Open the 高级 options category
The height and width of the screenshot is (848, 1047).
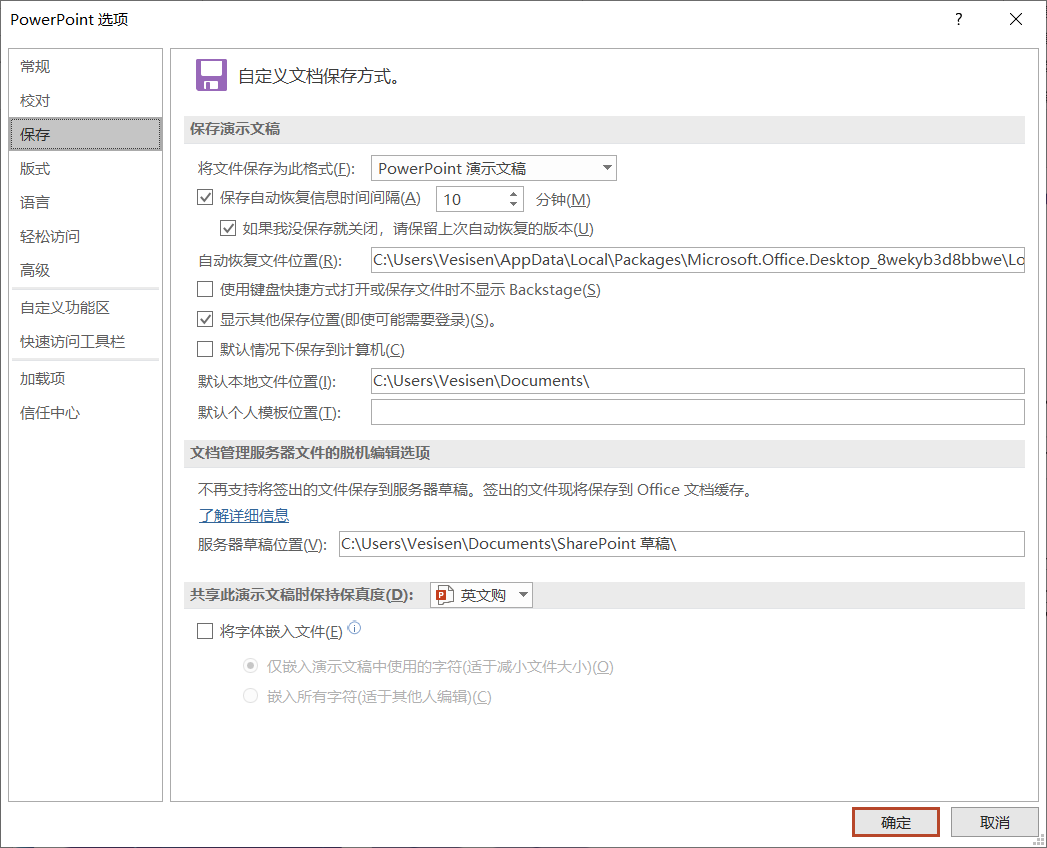[85, 270]
